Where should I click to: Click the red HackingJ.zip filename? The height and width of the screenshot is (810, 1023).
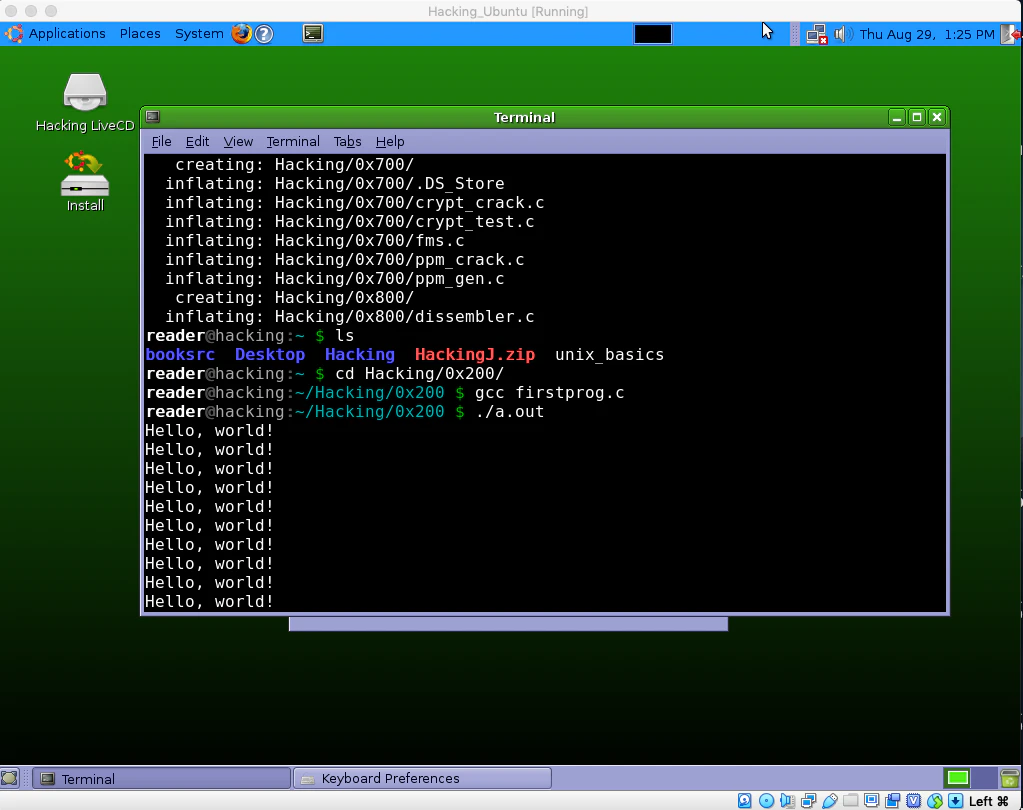(x=475, y=355)
